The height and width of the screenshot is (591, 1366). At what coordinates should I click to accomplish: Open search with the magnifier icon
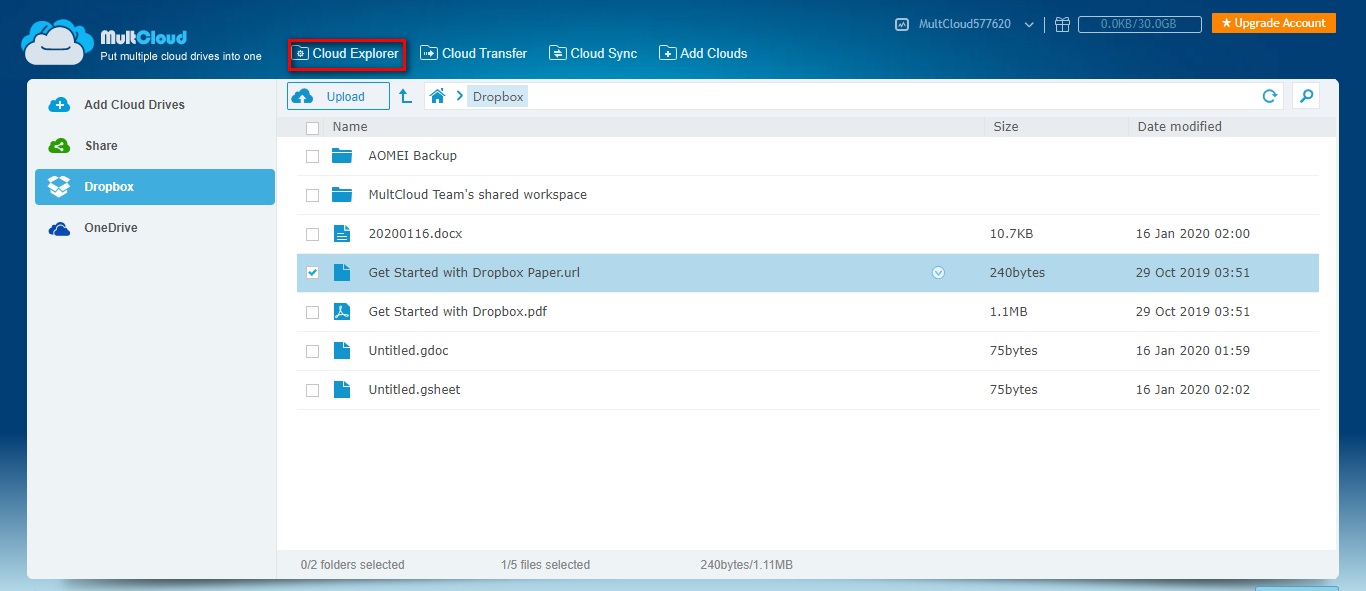[x=1305, y=96]
